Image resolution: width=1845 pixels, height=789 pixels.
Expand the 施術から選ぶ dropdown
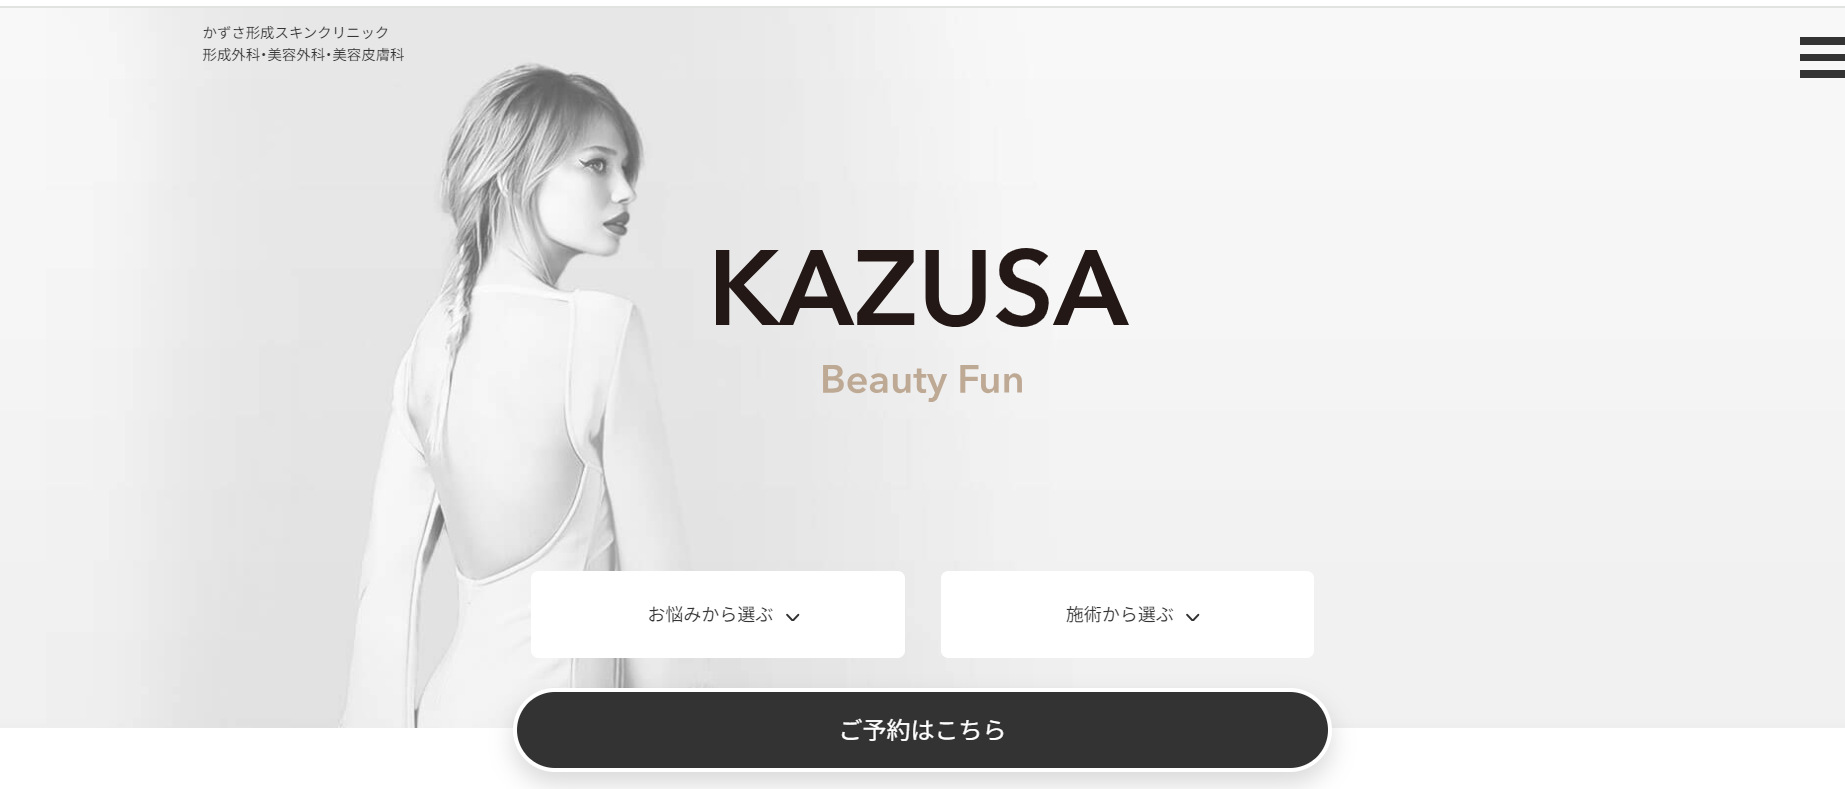click(x=1127, y=614)
